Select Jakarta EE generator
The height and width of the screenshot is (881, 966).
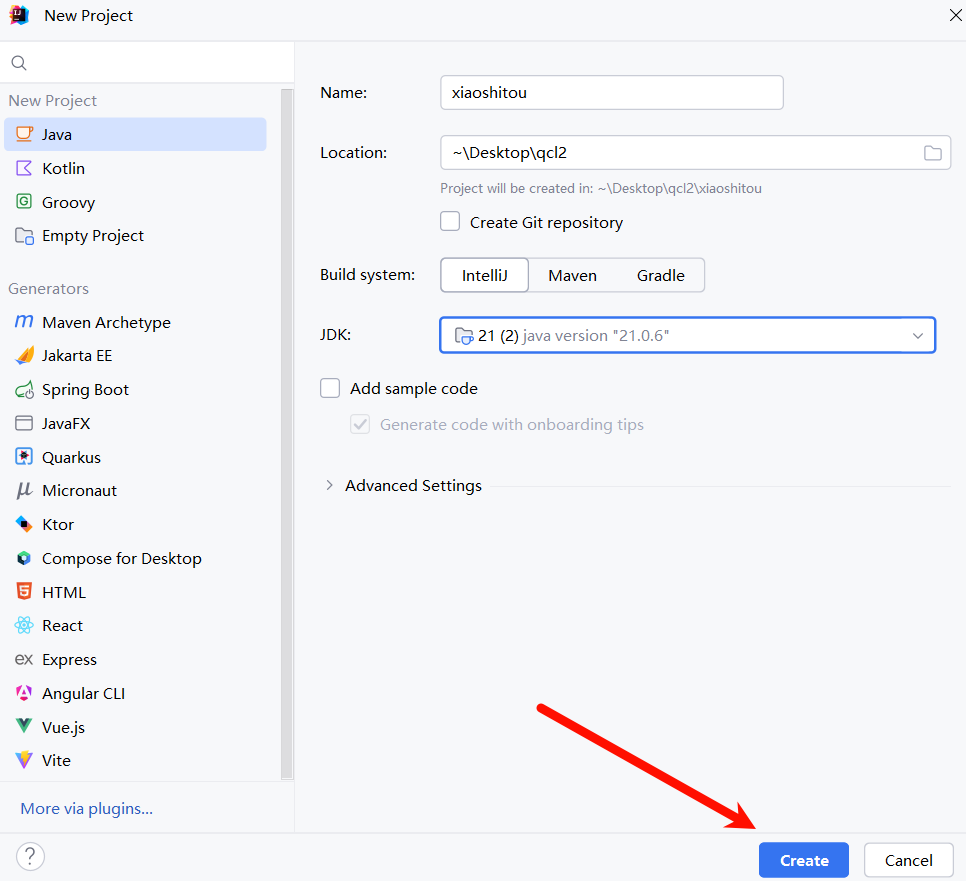pos(135,355)
